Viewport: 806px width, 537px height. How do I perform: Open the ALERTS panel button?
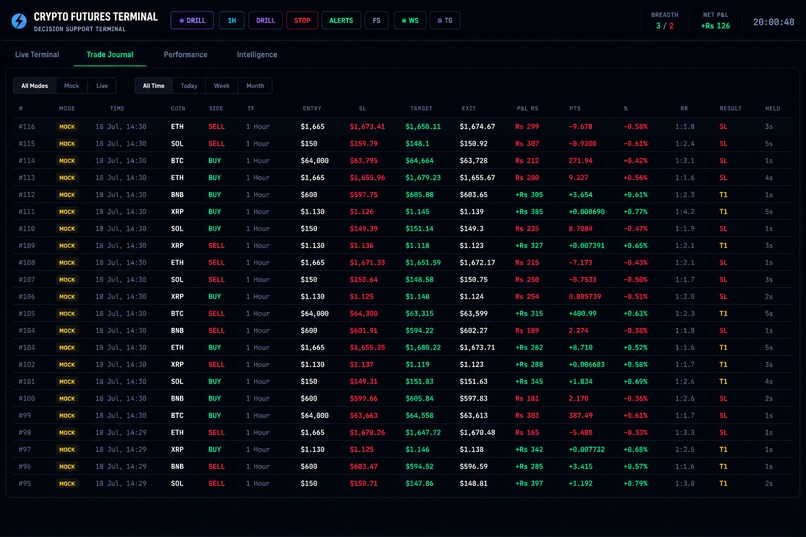(x=341, y=21)
